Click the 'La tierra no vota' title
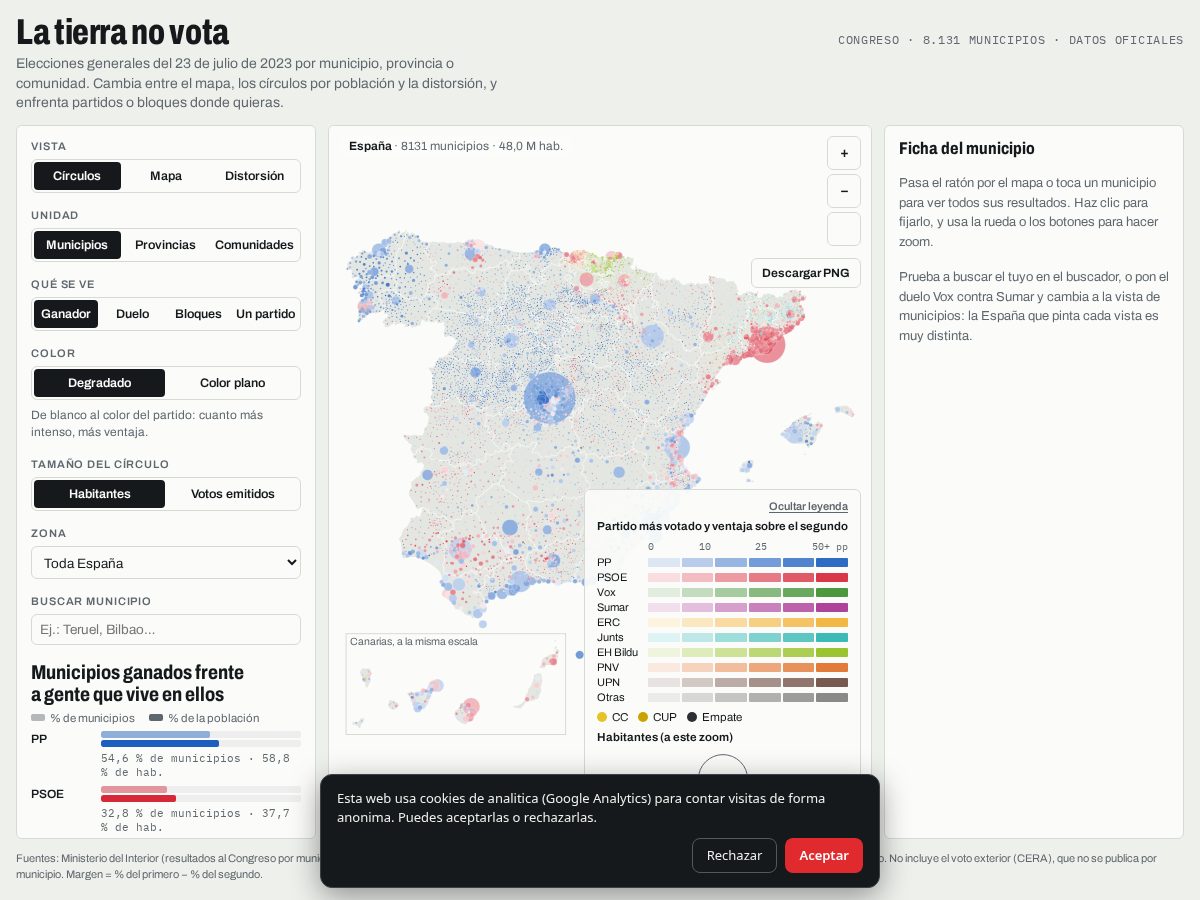Image resolution: width=1200 pixels, height=900 pixels. click(x=122, y=32)
